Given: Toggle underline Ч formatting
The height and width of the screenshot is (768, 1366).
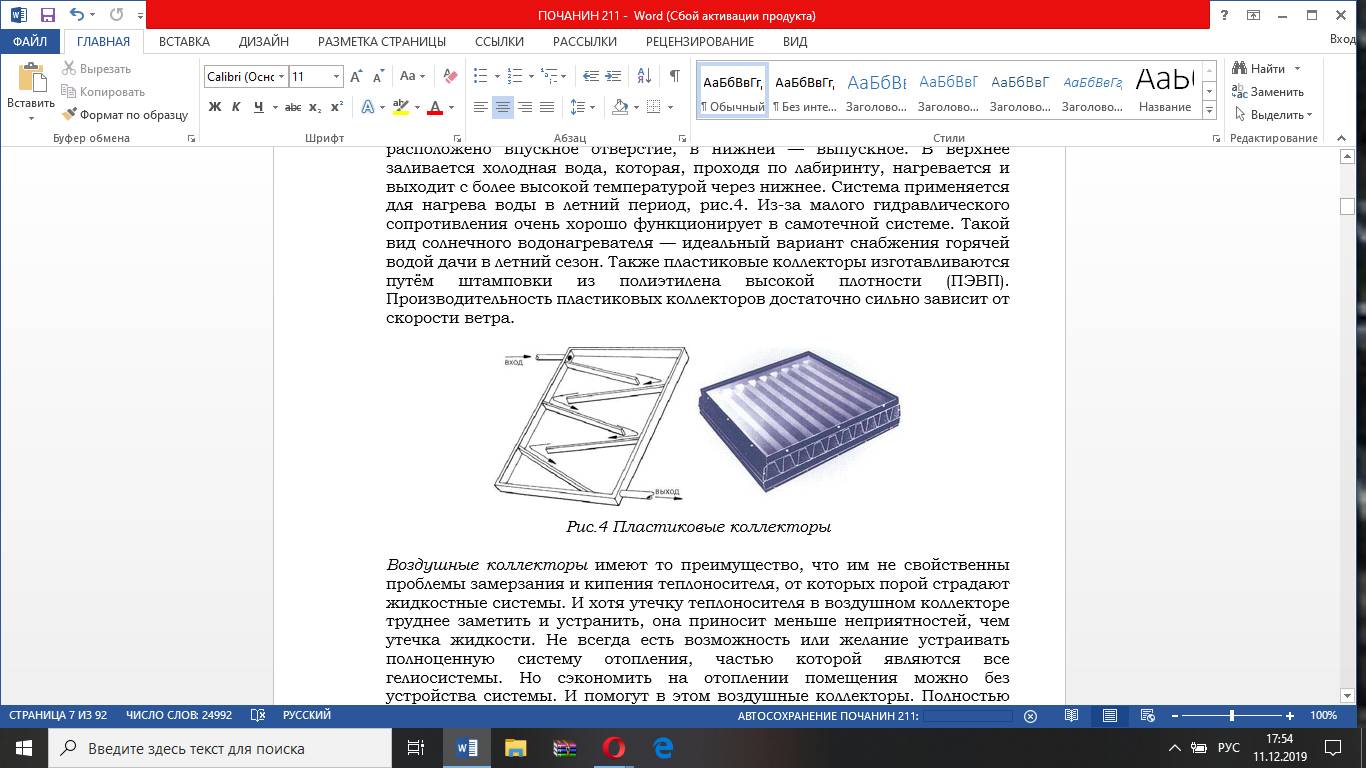Looking at the screenshot, I should click(x=259, y=107).
